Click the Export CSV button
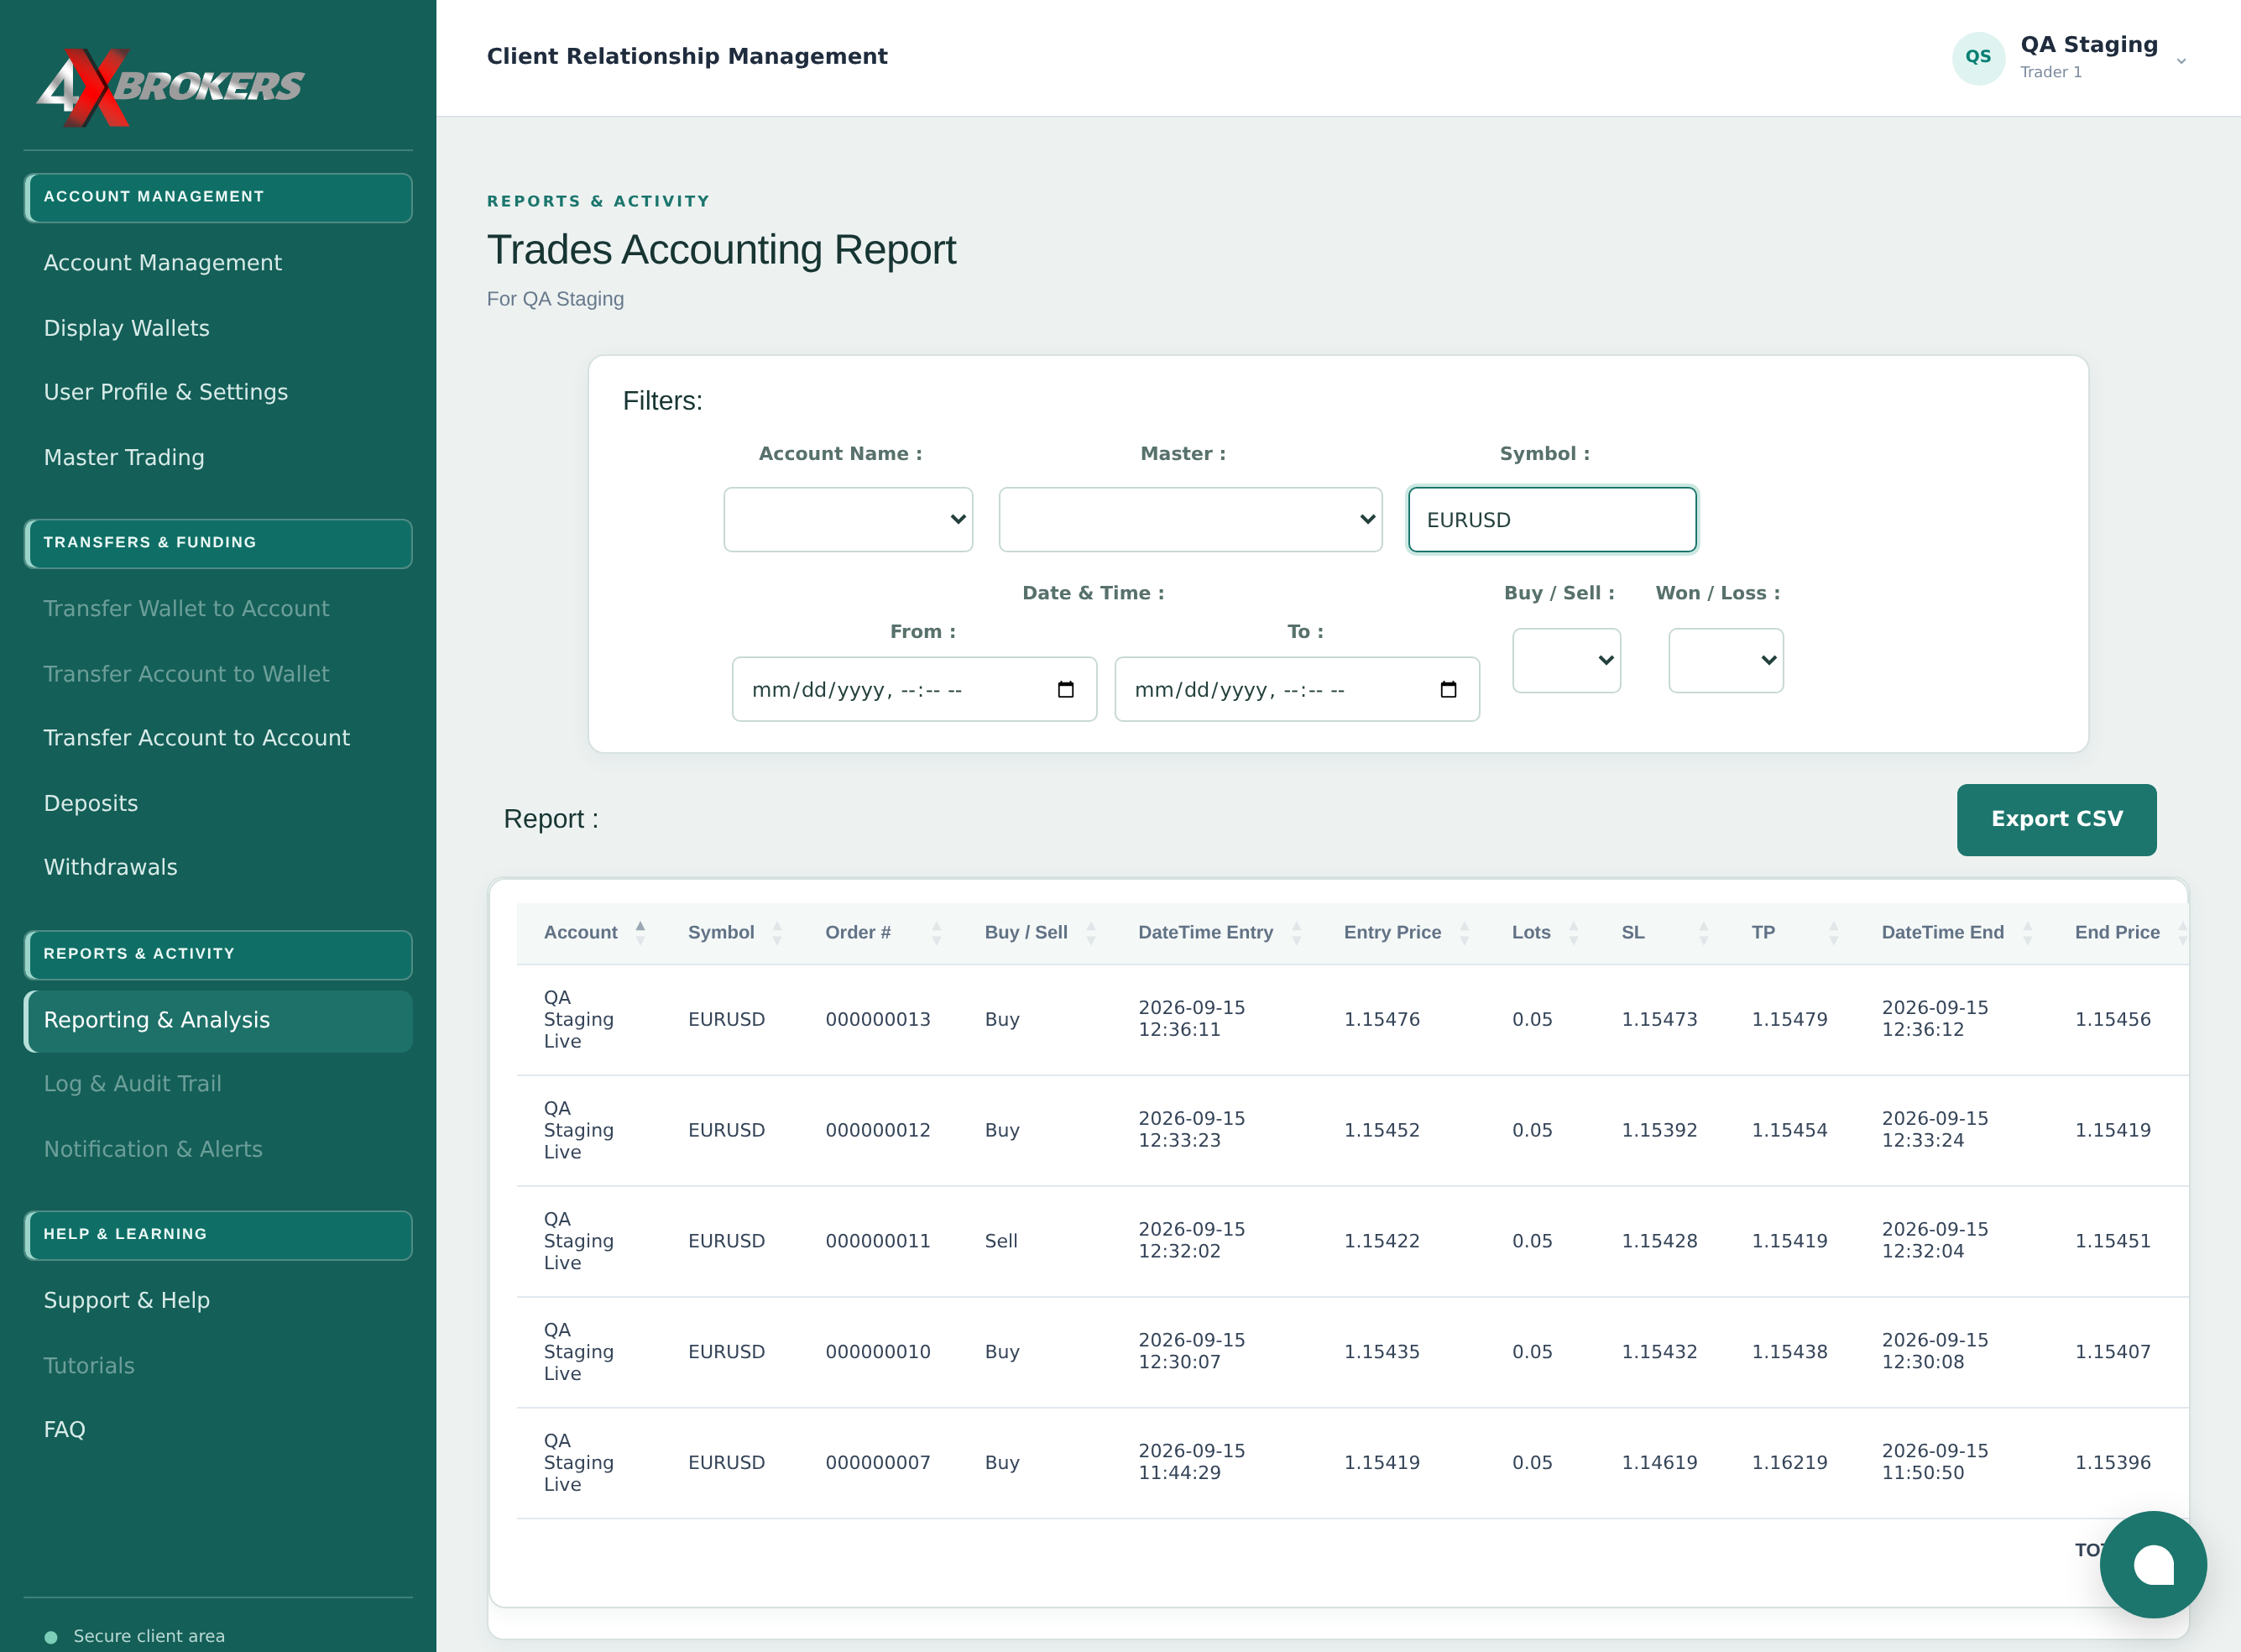Viewport: 2241px width, 1652px height. pos(2056,819)
